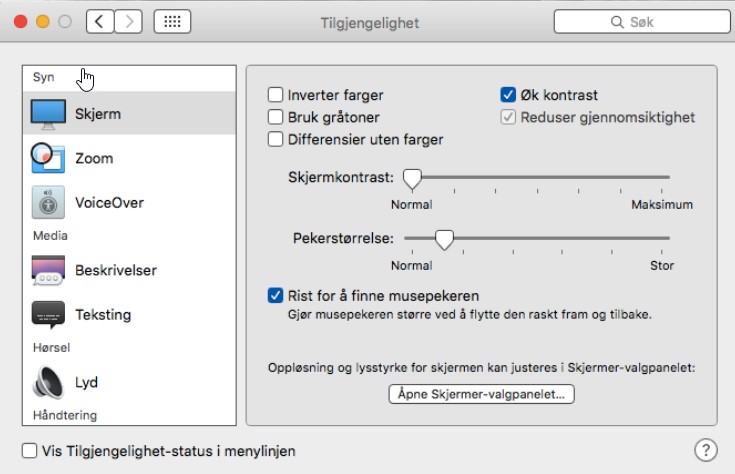Open the Teksting captions icon

(x=48, y=314)
